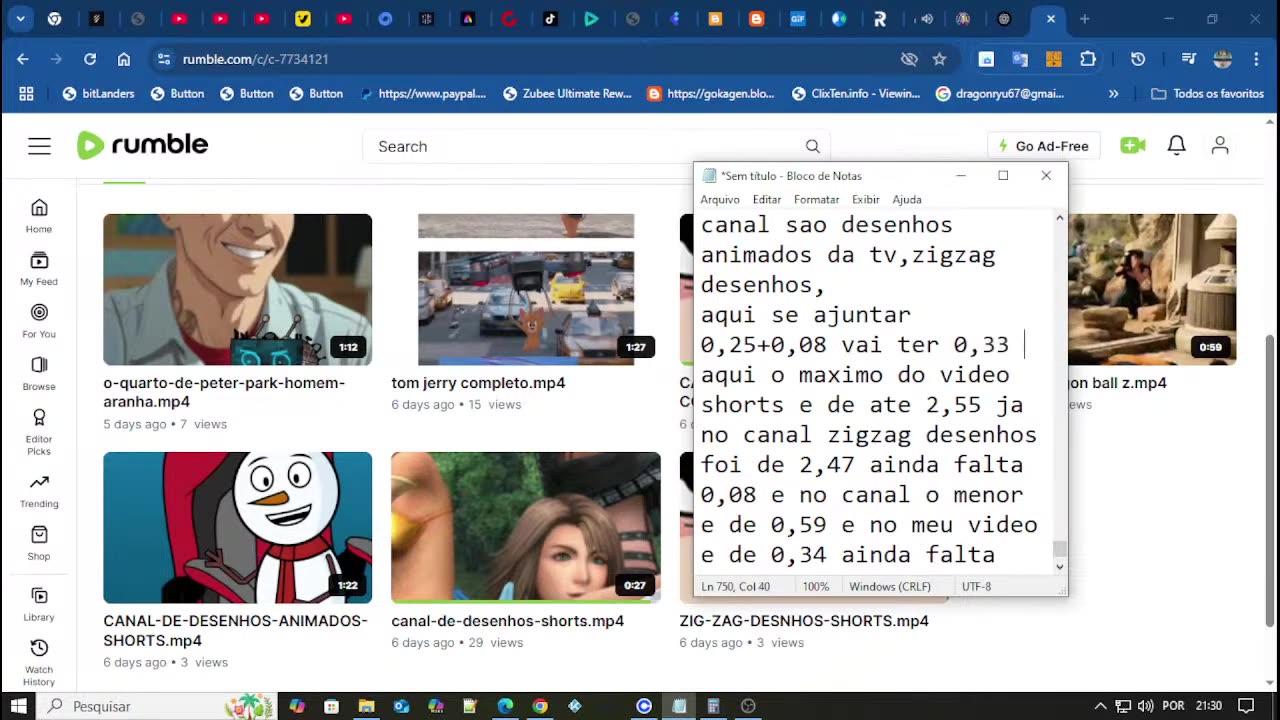Open Watch History in sidebar

click(39, 661)
